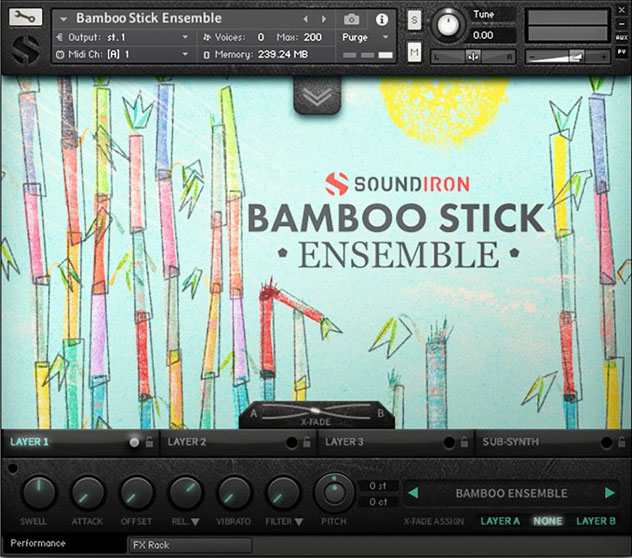Click the wrench edit-mode icon
The image size is (632, 558).
(x=25, y=18)
